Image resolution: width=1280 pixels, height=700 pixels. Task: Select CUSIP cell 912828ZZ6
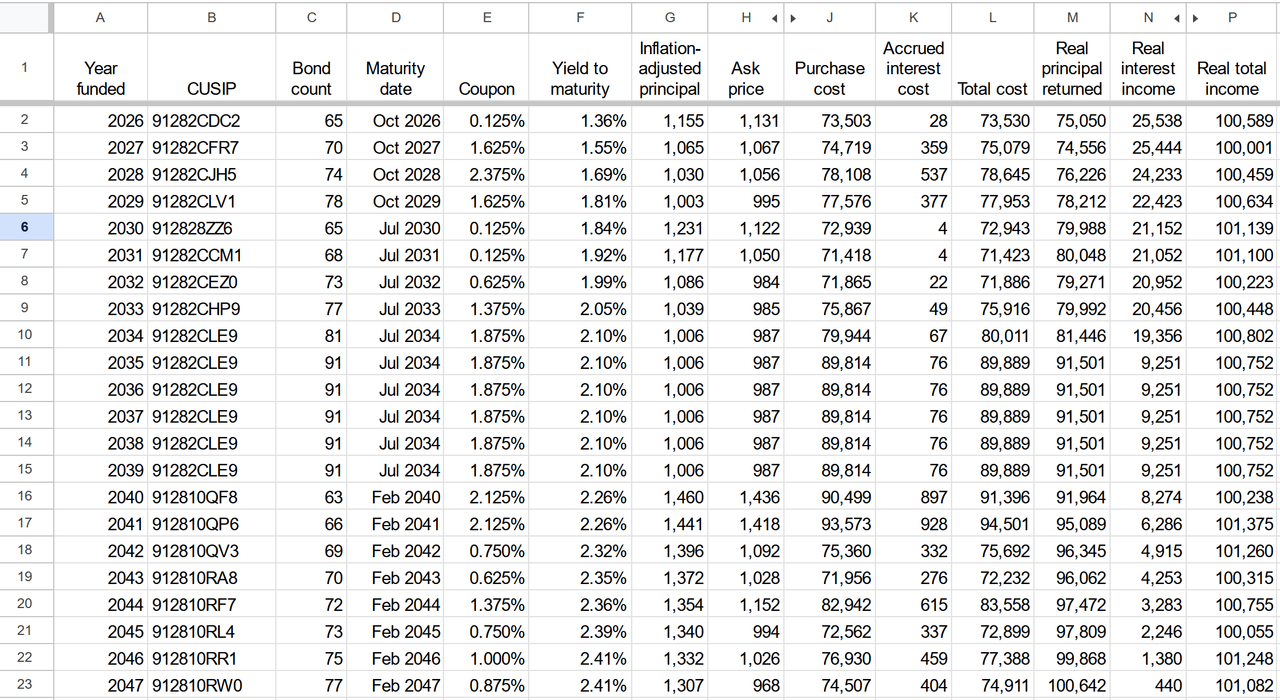coord(212,229)
